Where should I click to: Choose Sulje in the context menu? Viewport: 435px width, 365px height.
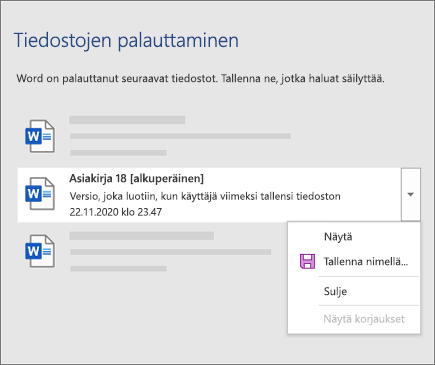pyautogui.click(x=335, y=291)
